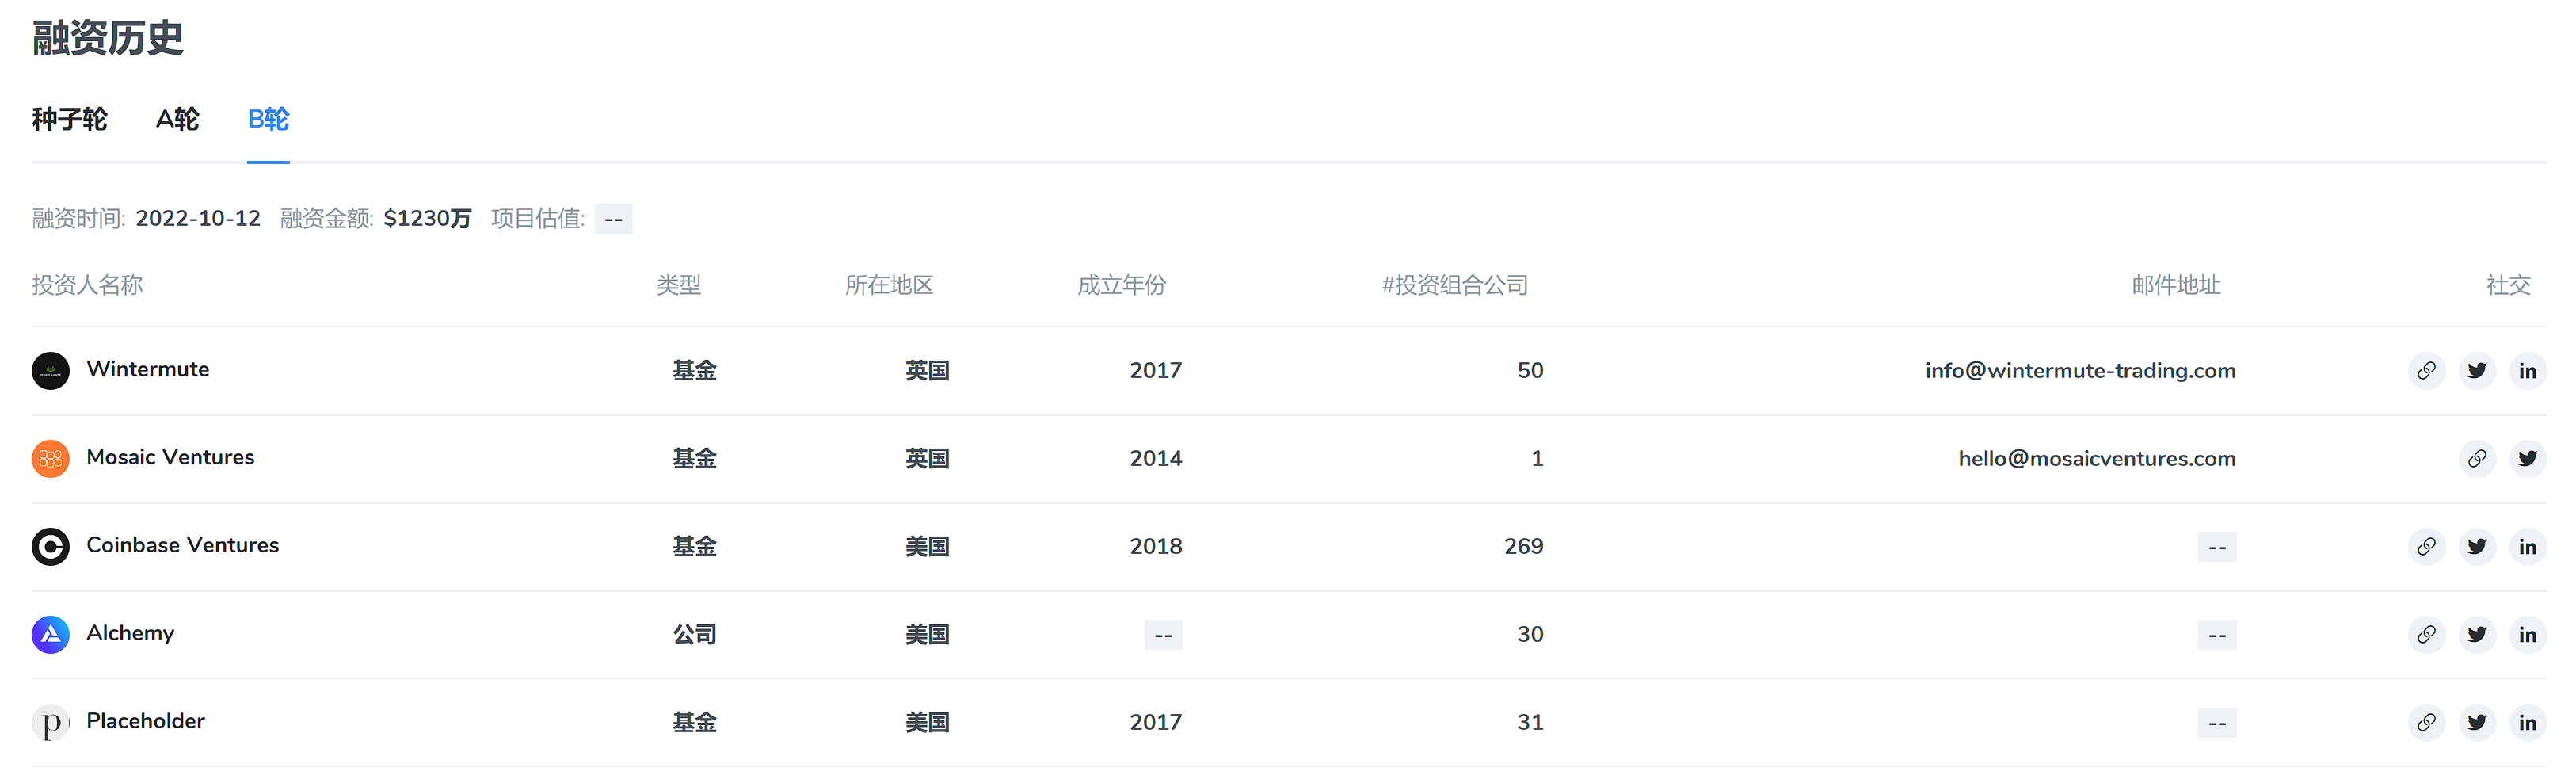Click the hello@mosaicventures.com email address
The width and height of the screenshot is (2576, 783).
(2096, 459)
